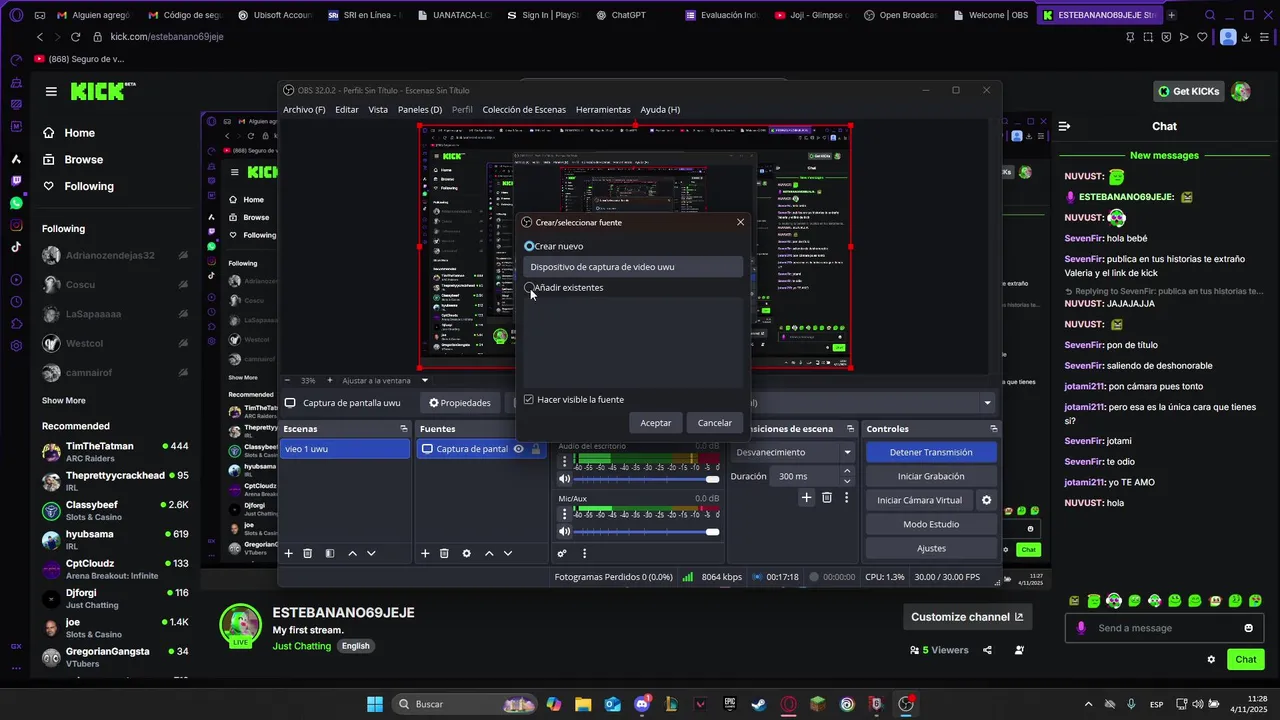This screenshot has width=1280, height=720.
Task: Open Mic/Aux options dots
Action: click(x=564, y=514)
